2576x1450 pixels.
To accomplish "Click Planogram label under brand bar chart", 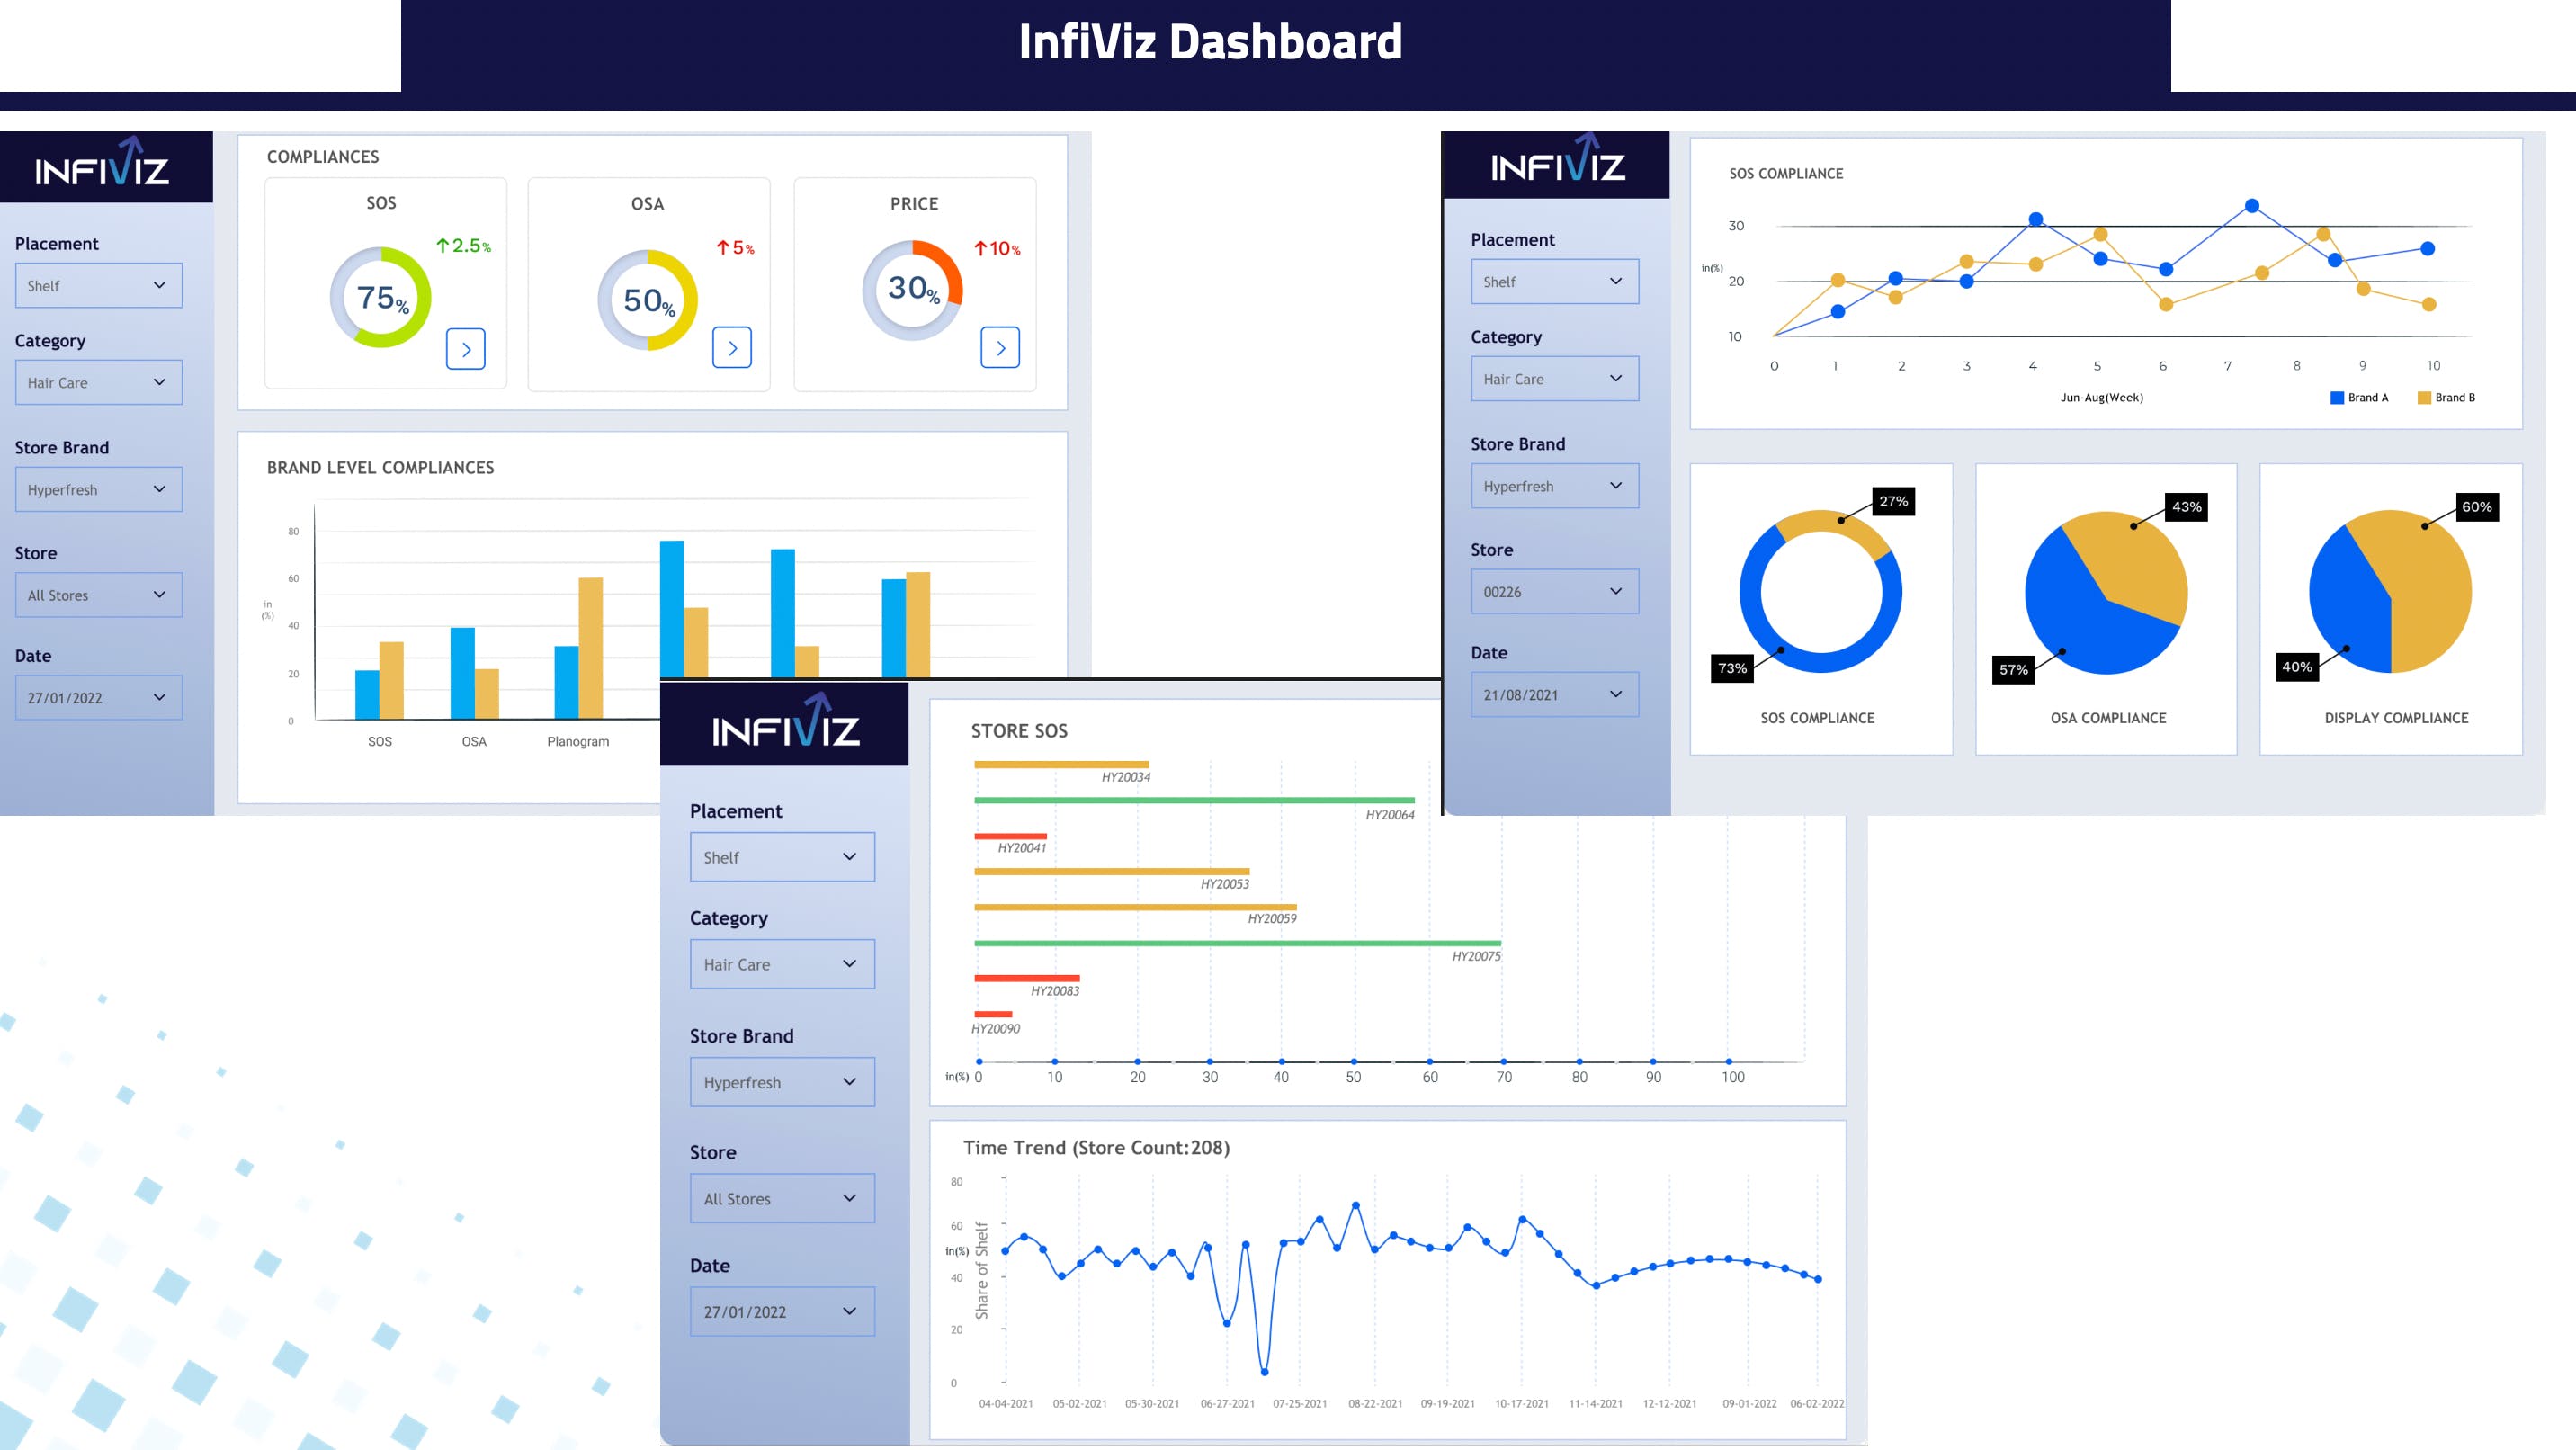I will (578, 741).
